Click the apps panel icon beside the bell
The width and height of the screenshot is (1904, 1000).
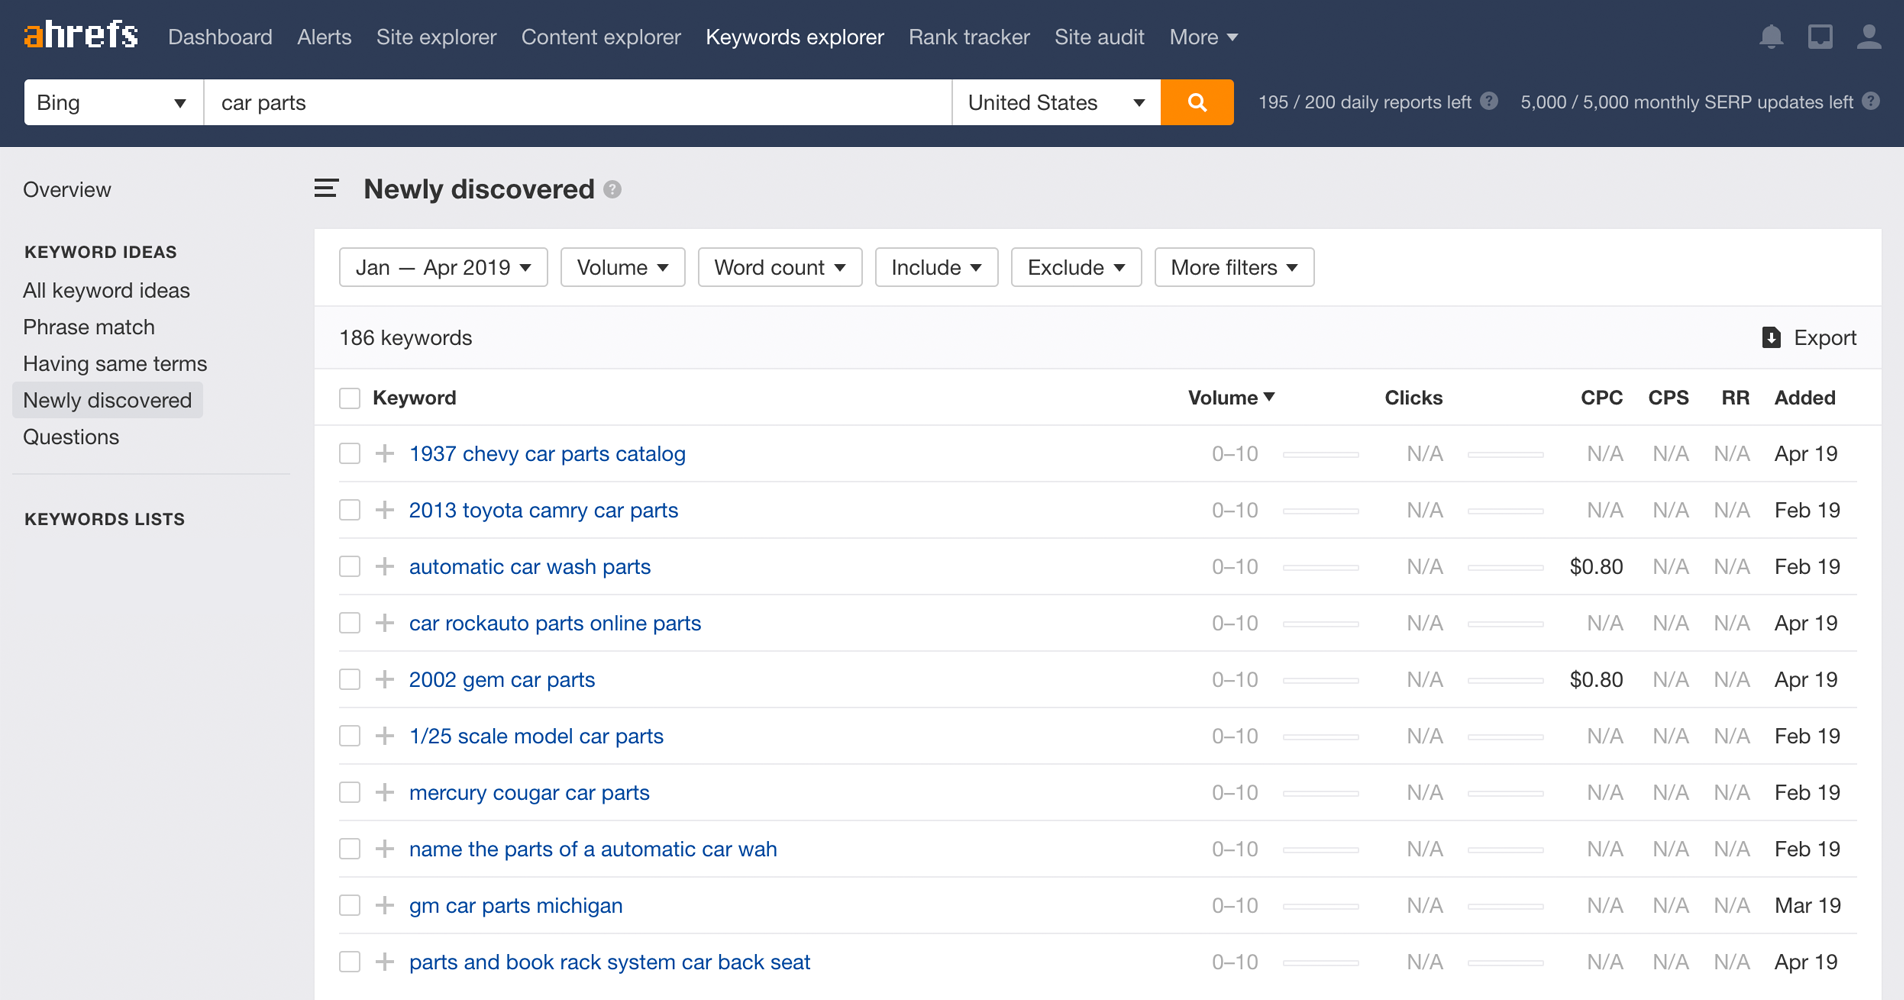pos(1820,36)
